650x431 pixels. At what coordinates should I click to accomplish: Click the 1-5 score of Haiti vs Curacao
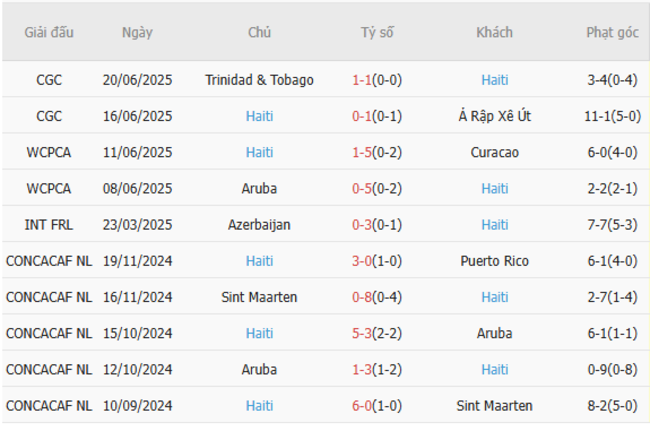pyautogui.click(x=362, y=152)
